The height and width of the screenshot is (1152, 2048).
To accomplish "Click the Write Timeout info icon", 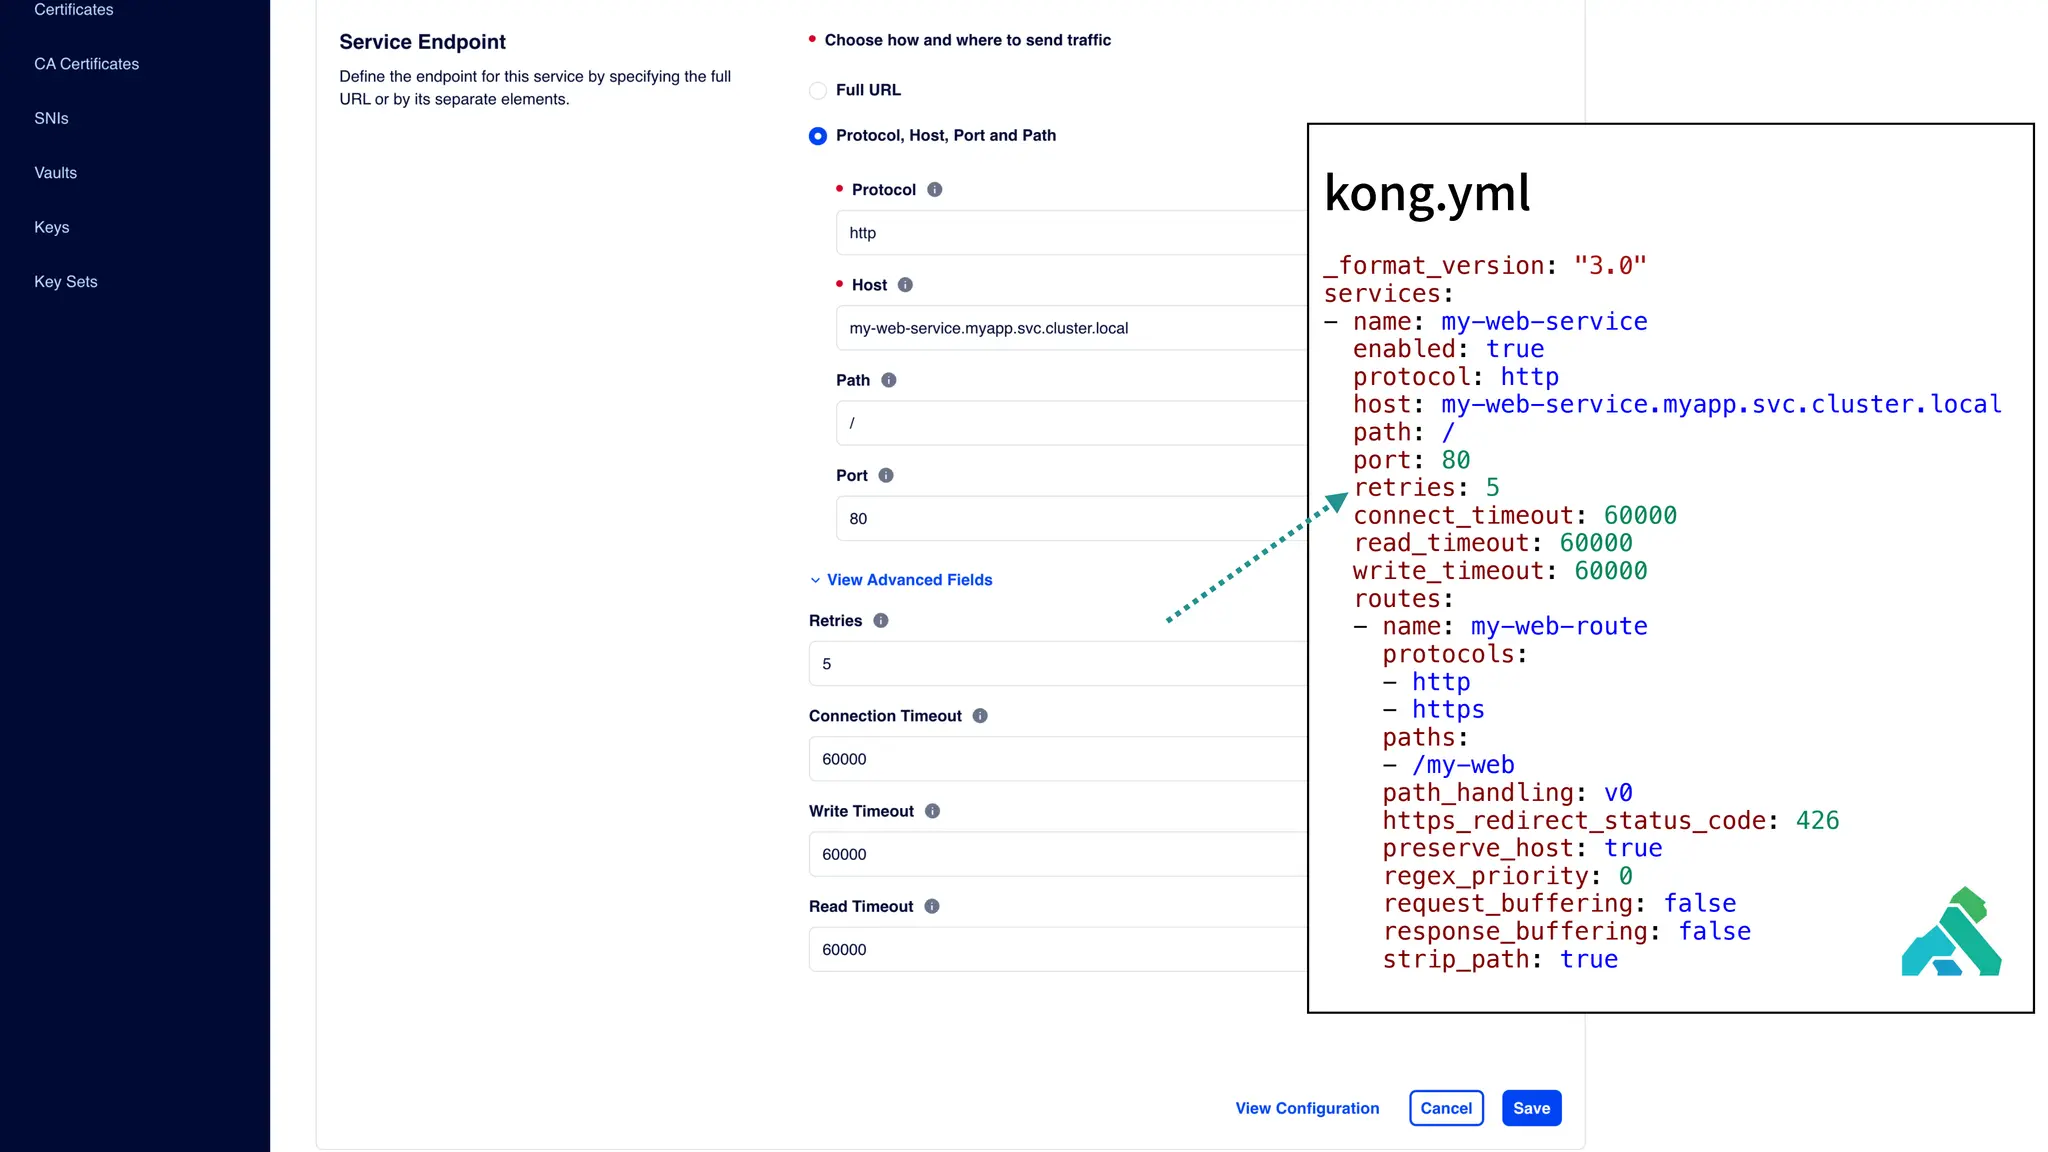I will click(x=932, y=811).
